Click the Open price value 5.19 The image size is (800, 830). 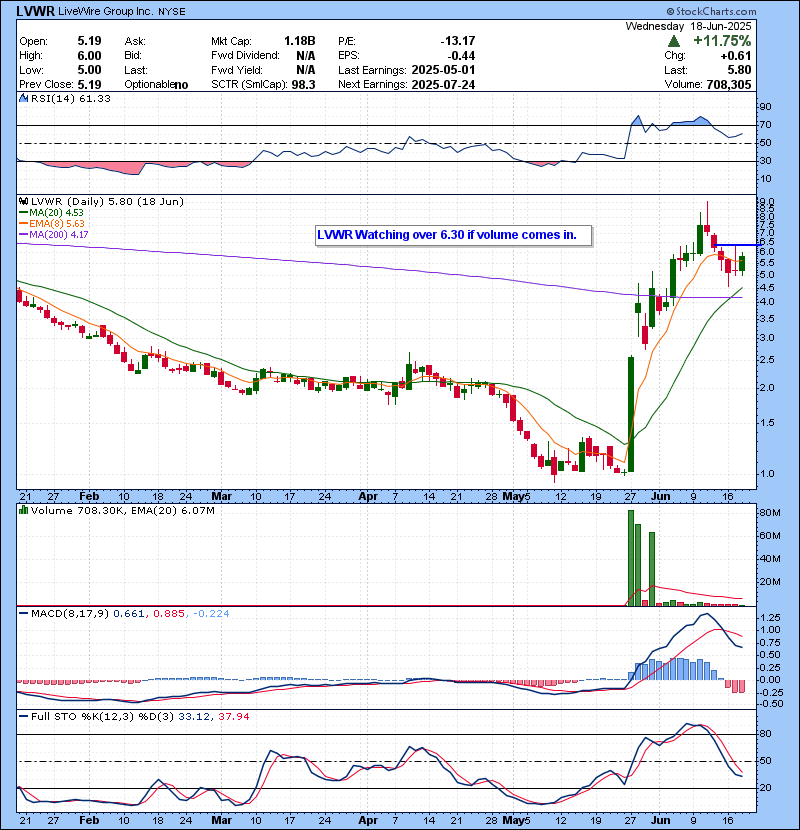pos(89,41)
